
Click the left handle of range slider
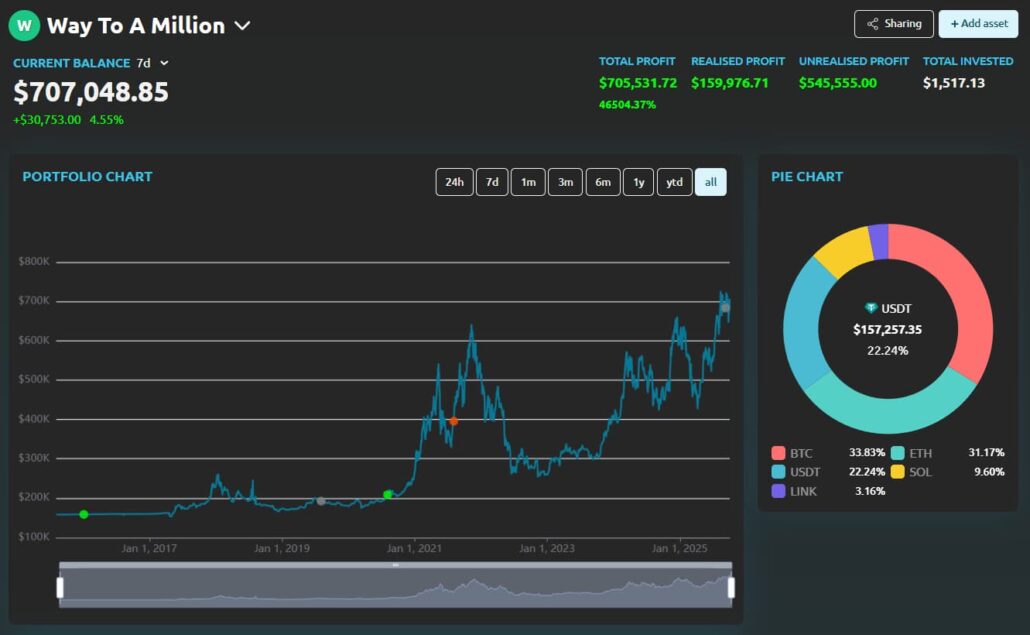coord(60,588)
